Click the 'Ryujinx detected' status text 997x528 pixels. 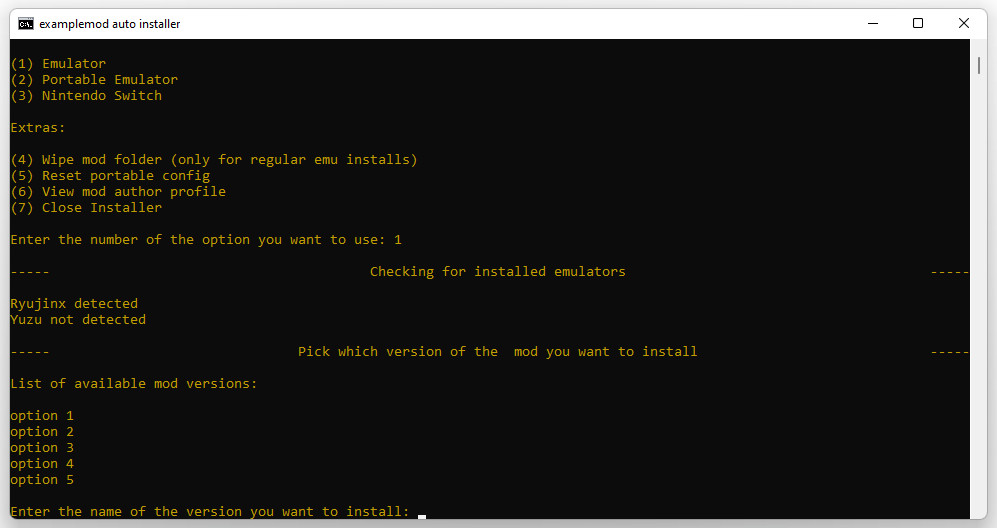74,304
